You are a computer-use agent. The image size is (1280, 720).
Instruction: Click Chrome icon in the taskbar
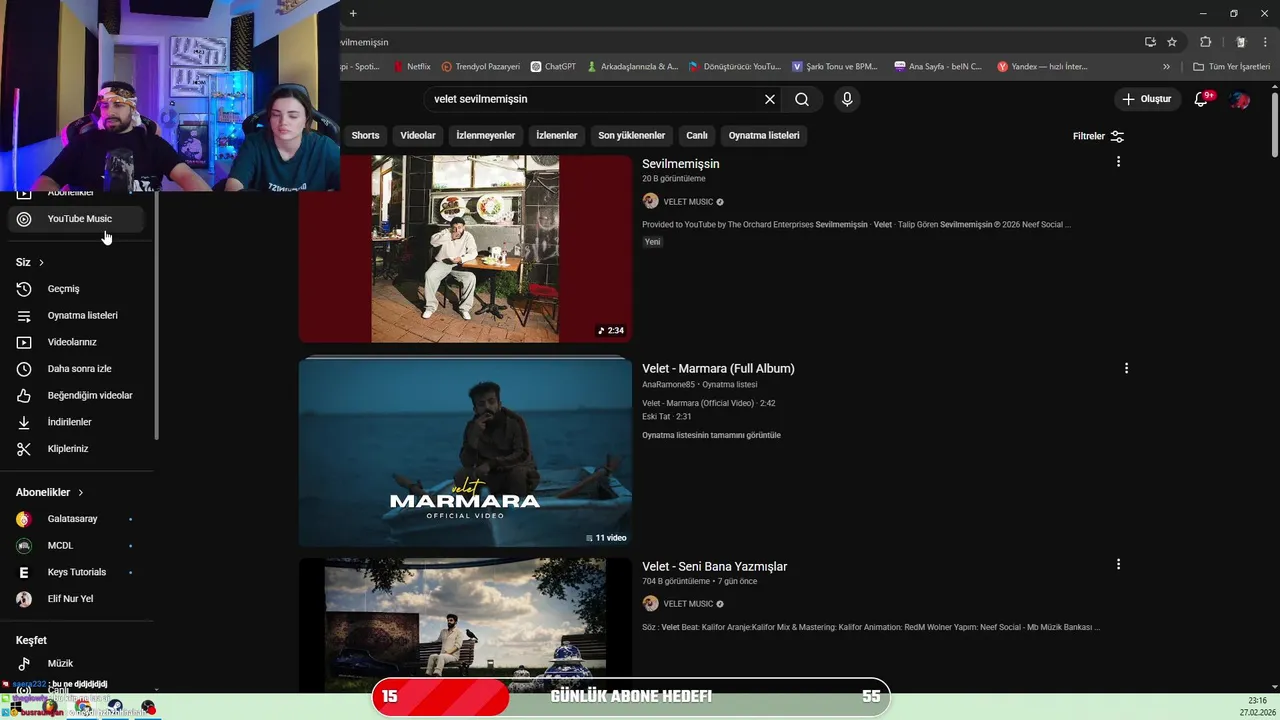pyautogui.click(x=83, y=707)
